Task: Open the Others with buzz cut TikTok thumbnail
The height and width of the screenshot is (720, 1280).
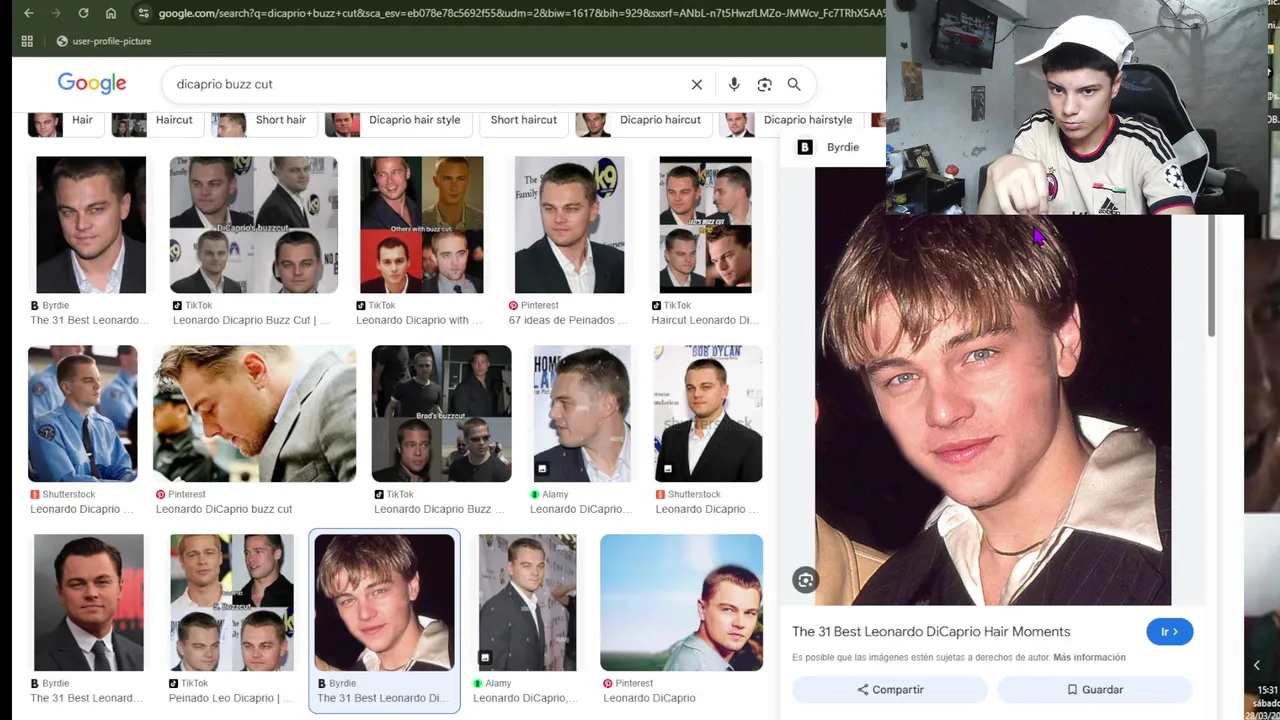Action: (421, 225)
